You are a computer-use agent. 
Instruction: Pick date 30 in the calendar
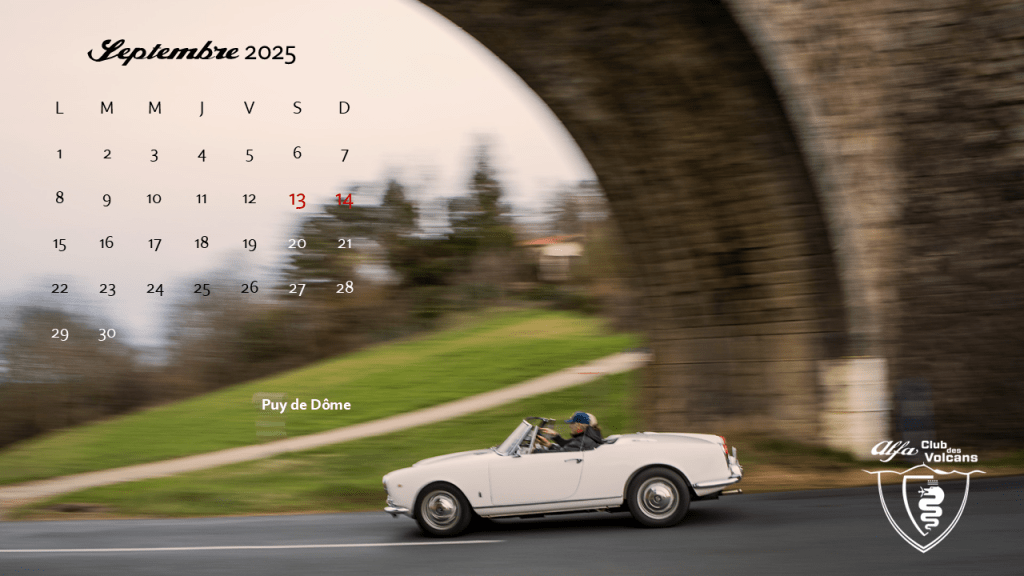click(107, 334)
